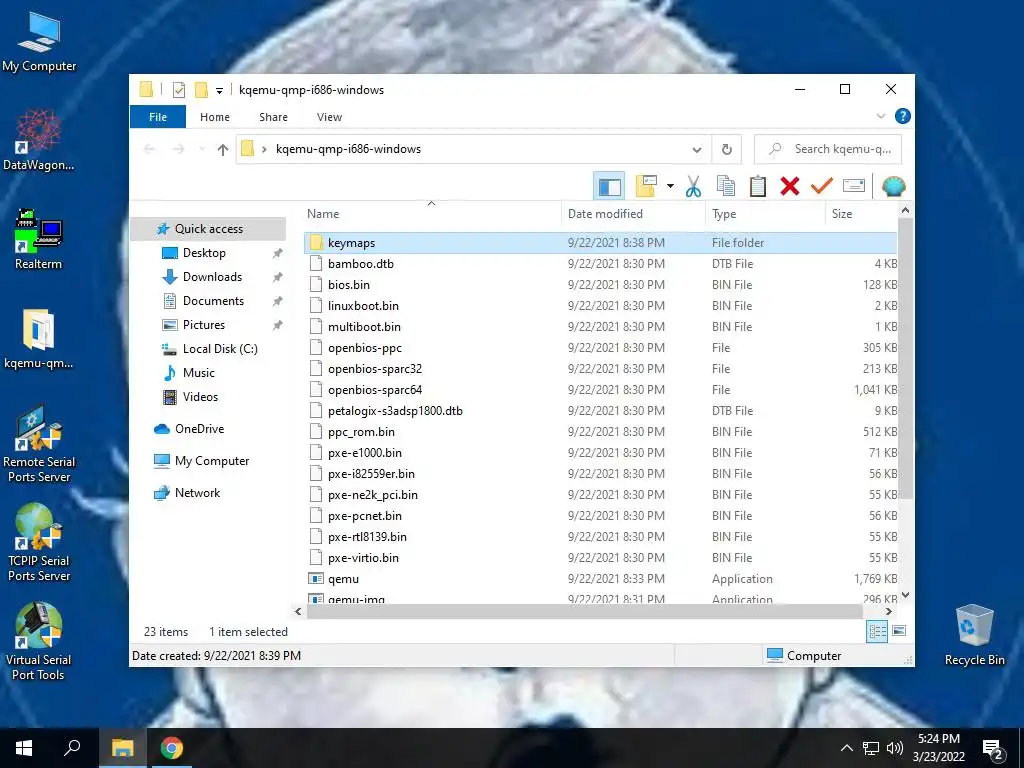The width and height of the screenshot is (1024, 768).
Task: Open Downloads in navigation pane
Action: tap(212, 277)
